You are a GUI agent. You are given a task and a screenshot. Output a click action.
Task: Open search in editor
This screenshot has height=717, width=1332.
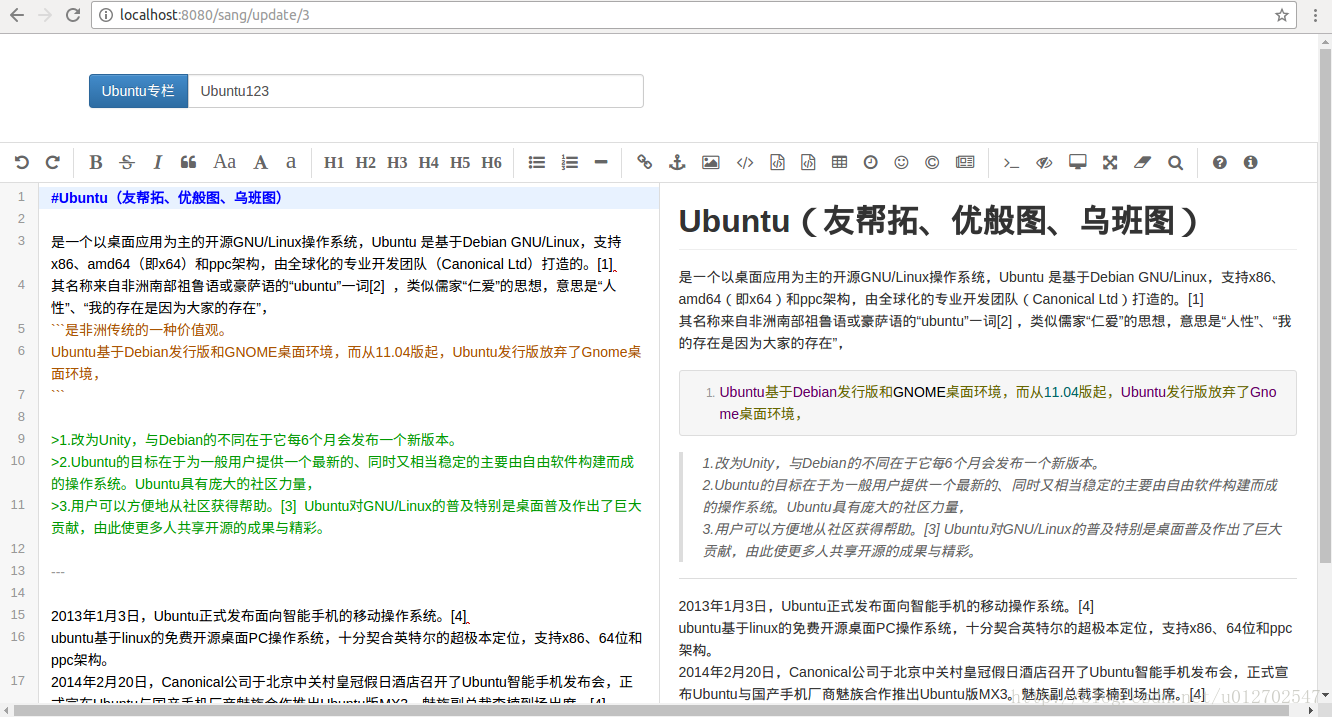tap(1175, 162)
